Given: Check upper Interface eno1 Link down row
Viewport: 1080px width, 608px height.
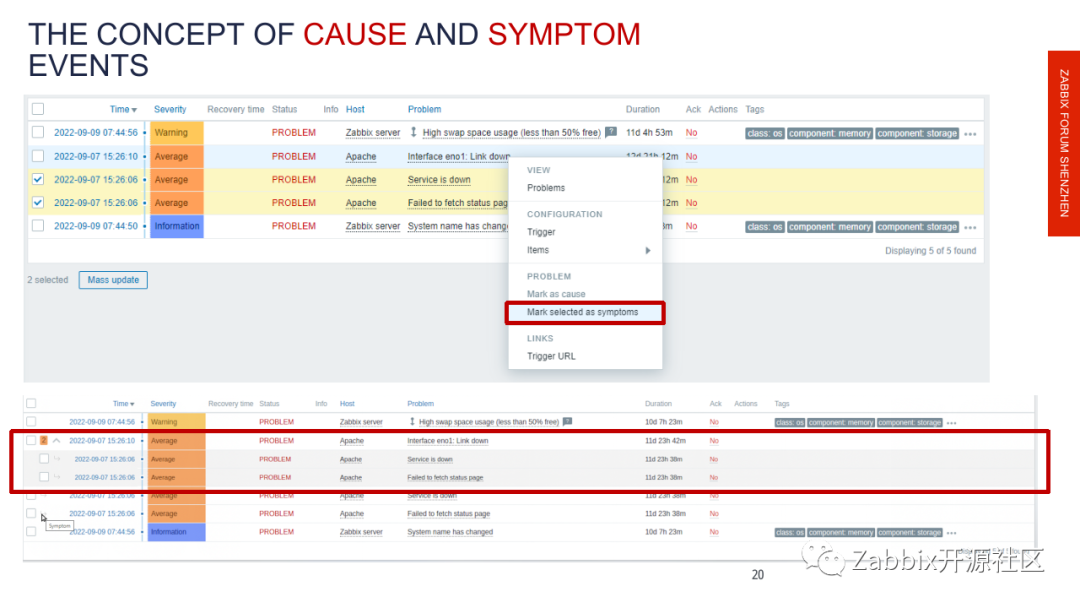Looking at the screenshot, I should tap(38, 156).
